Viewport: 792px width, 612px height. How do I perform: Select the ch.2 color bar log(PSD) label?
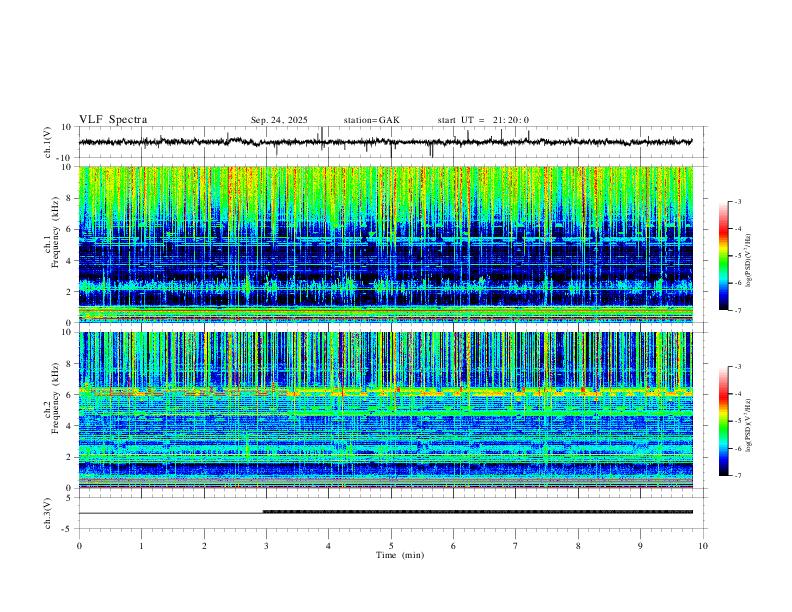pos(750,426)
